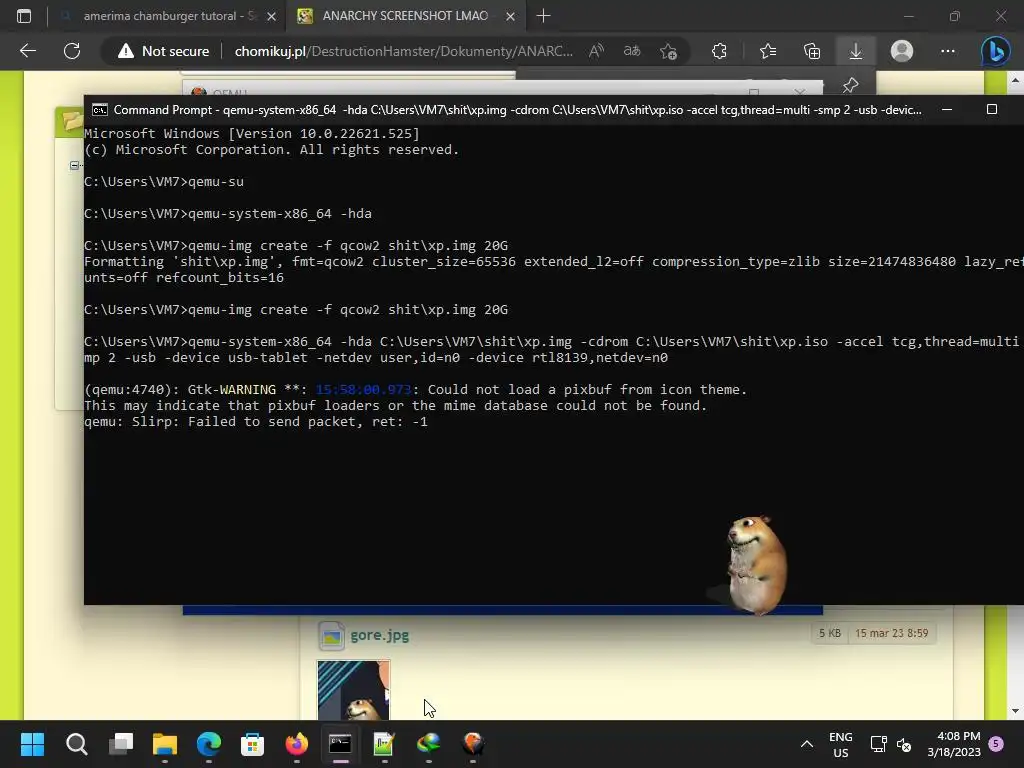Open Internet Download Manager taskbar icon

coord(428,744)
